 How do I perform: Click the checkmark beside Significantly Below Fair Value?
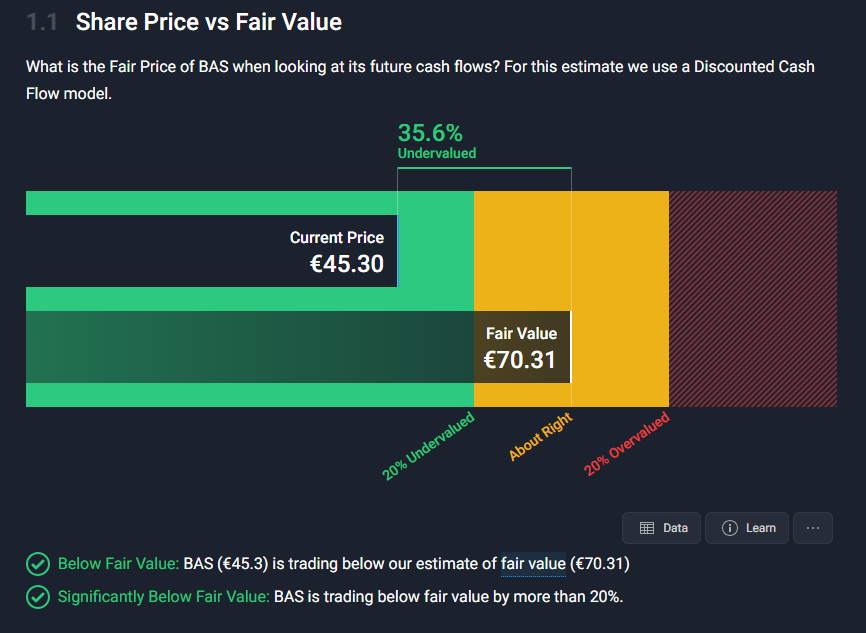point(38,597)
